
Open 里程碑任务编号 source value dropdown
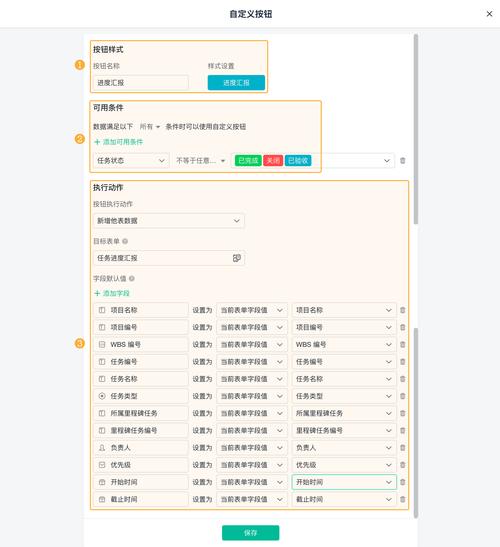(344, 430)
